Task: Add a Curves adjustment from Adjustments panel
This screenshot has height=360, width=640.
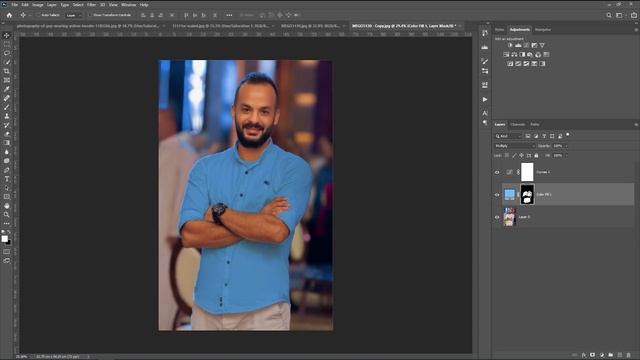Action: (526, 45)
